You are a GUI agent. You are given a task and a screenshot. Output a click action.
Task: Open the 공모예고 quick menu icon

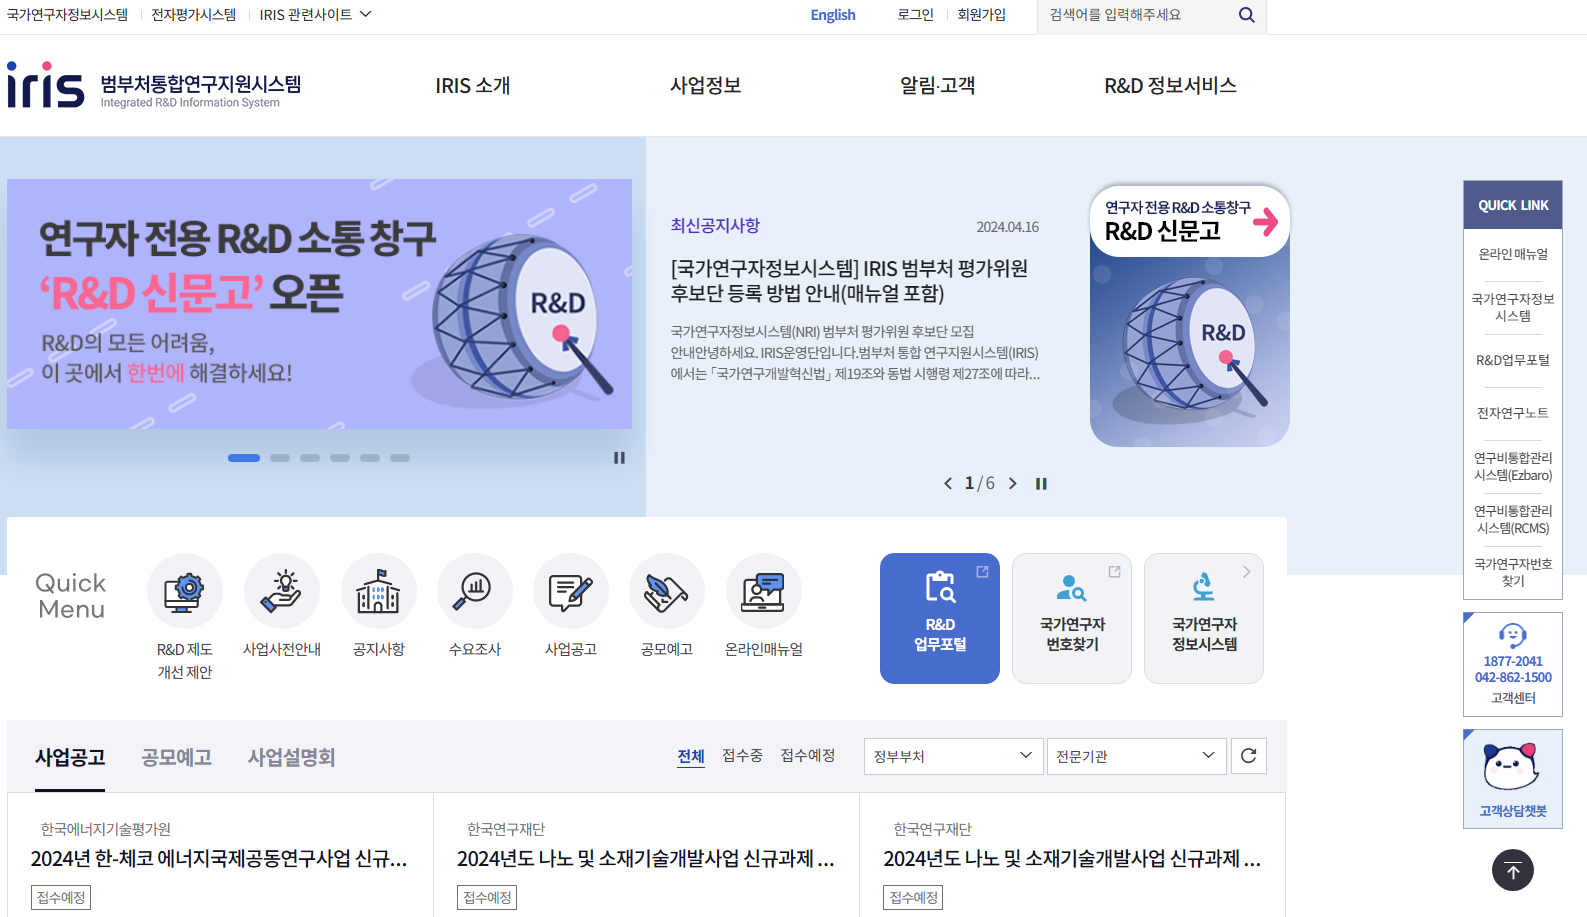click(667, 591)
